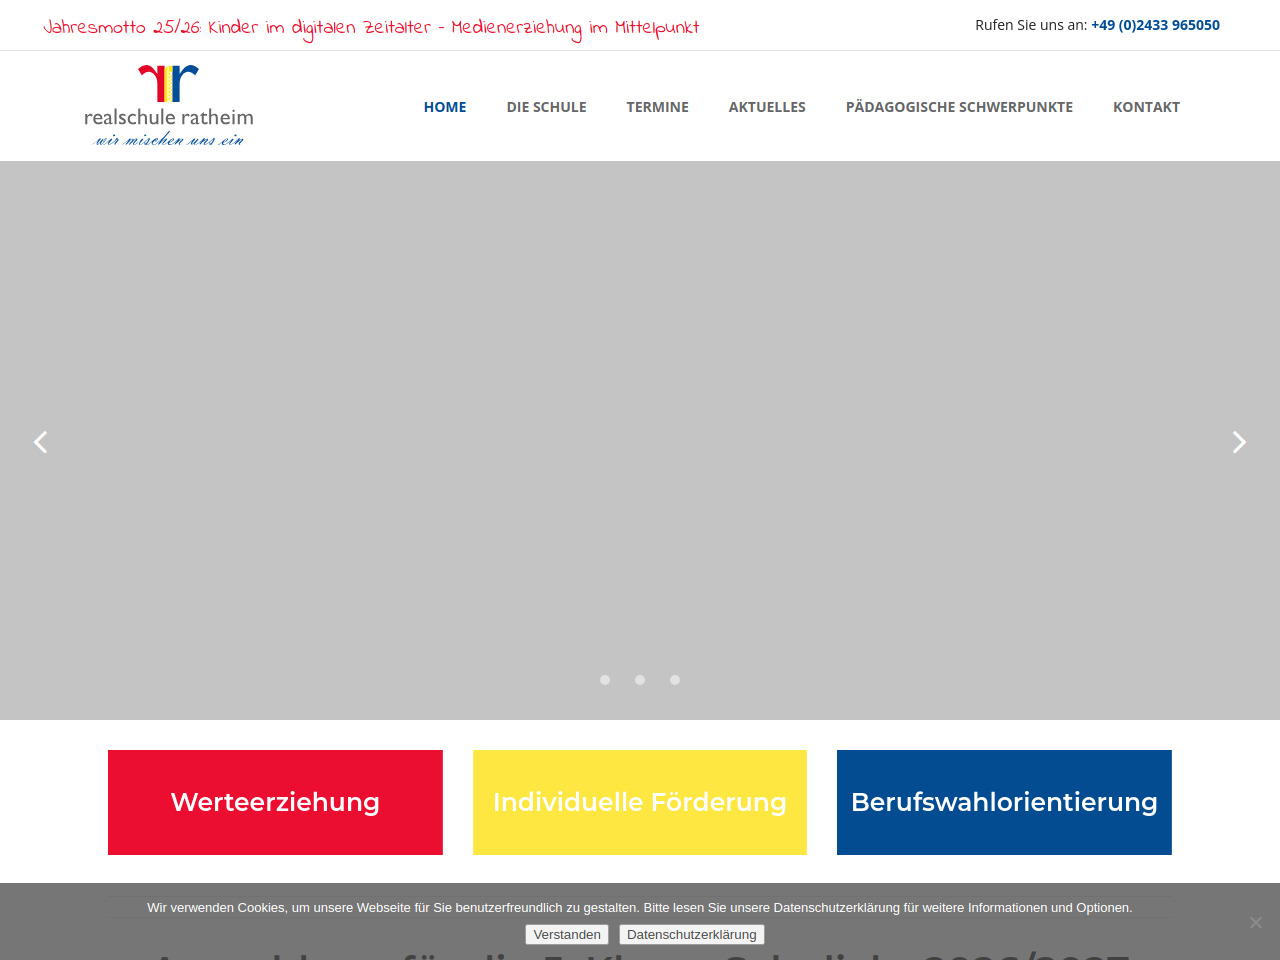This screenshot has width=1280, height=960.
Task: Open the Kontakt page
Action: (x=1146, y=107)
